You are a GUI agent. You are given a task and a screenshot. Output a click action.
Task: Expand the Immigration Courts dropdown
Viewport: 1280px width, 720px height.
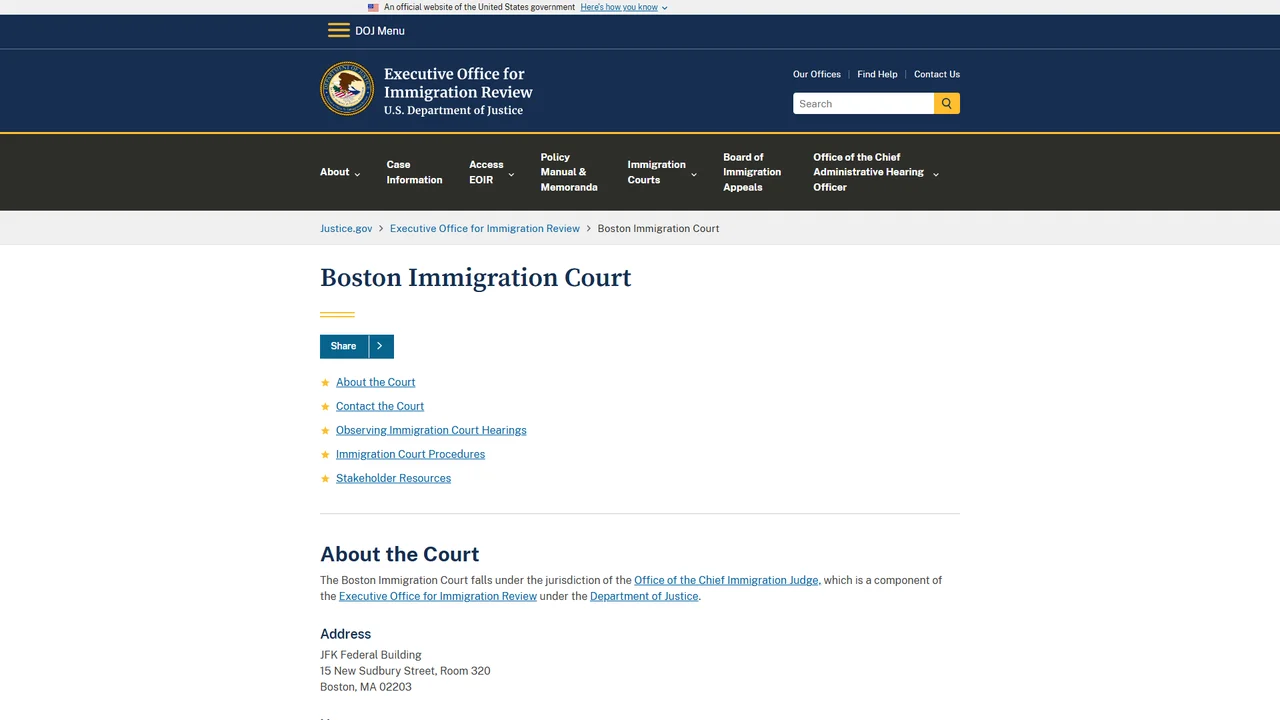pos(662,172)
